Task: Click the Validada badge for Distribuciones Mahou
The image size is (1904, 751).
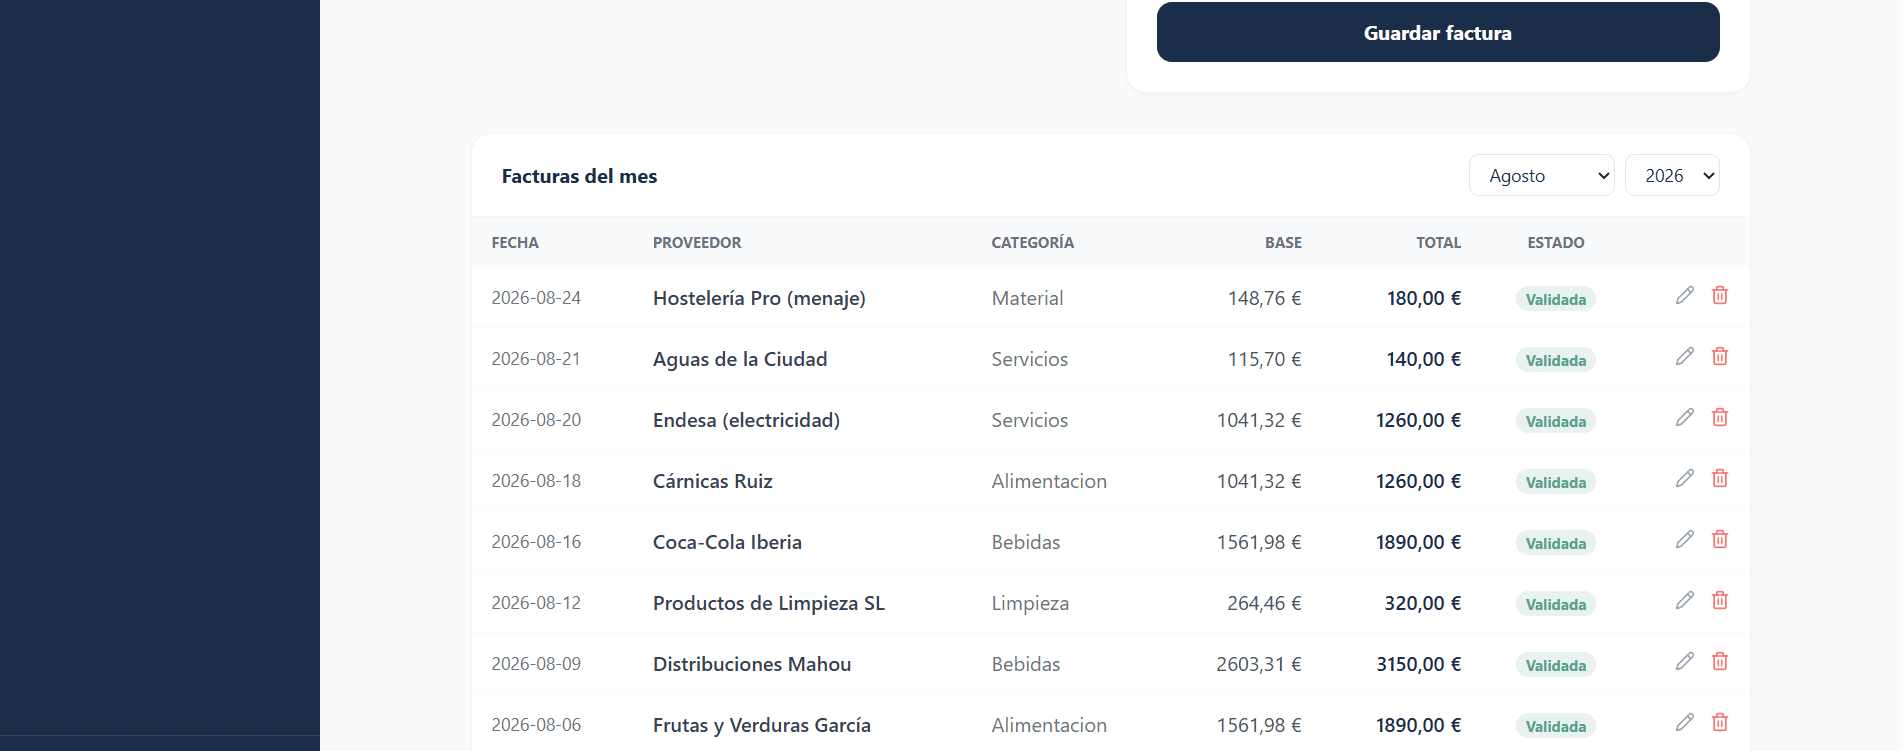Action: coord(1556,665)
